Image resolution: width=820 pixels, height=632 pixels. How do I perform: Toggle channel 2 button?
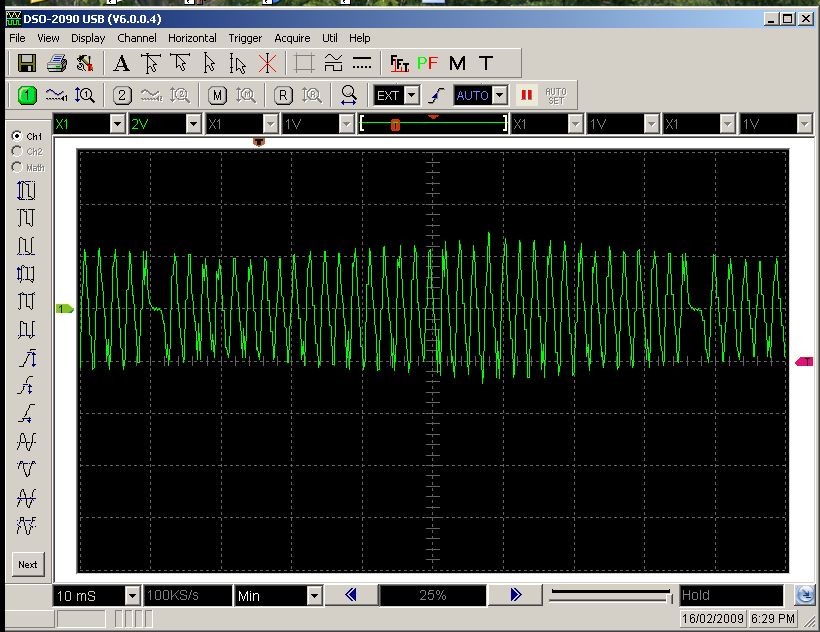(x=122, y=95)
